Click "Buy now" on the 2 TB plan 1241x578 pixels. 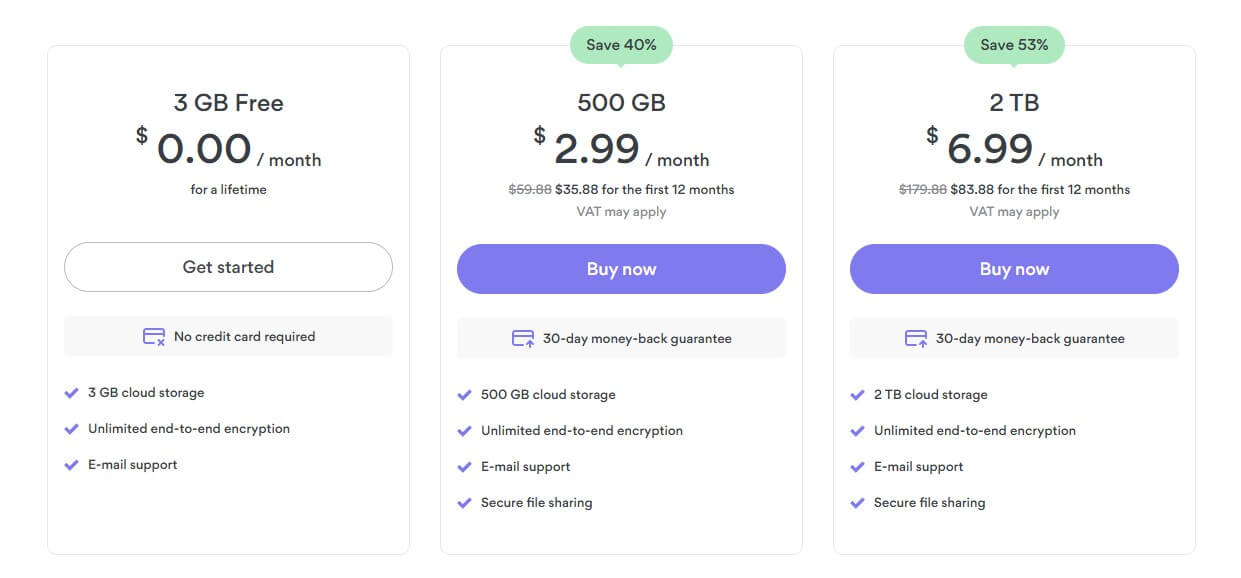click(x=1014, y=268)
